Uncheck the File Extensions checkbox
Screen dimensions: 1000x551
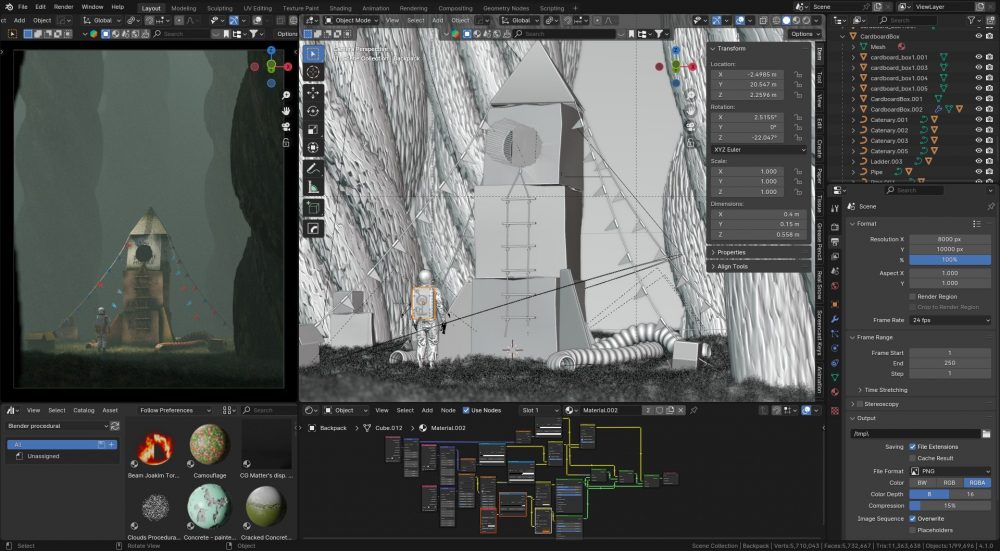tap(913, 447)
